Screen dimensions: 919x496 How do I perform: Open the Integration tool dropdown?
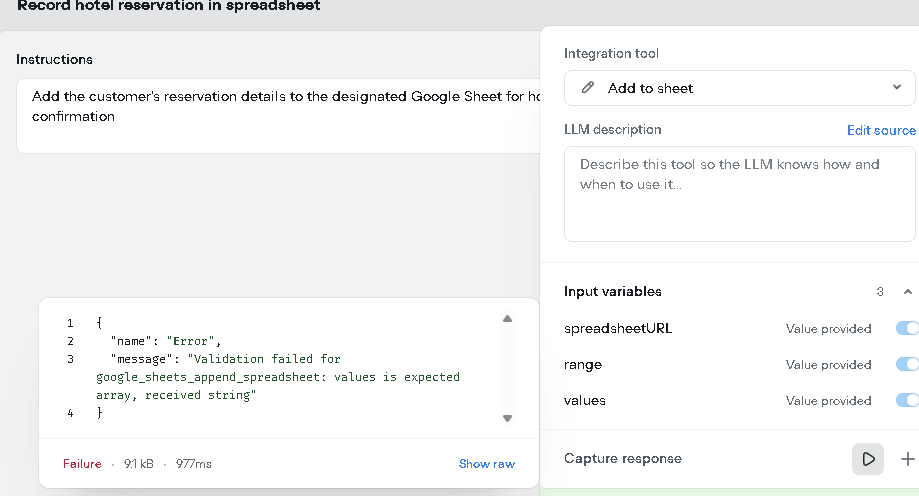pyautogui.click(x=739, y=88)
